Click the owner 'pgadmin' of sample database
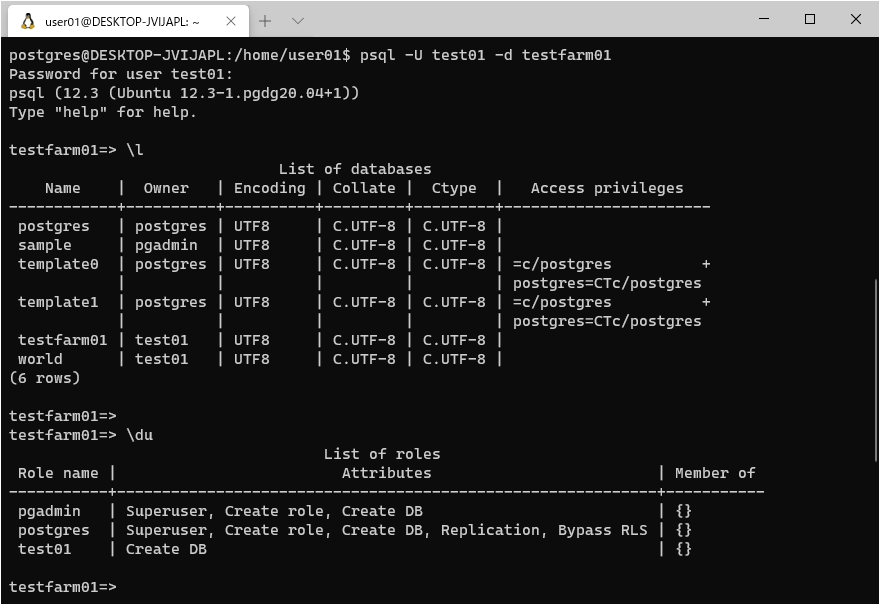 point(166,246)
